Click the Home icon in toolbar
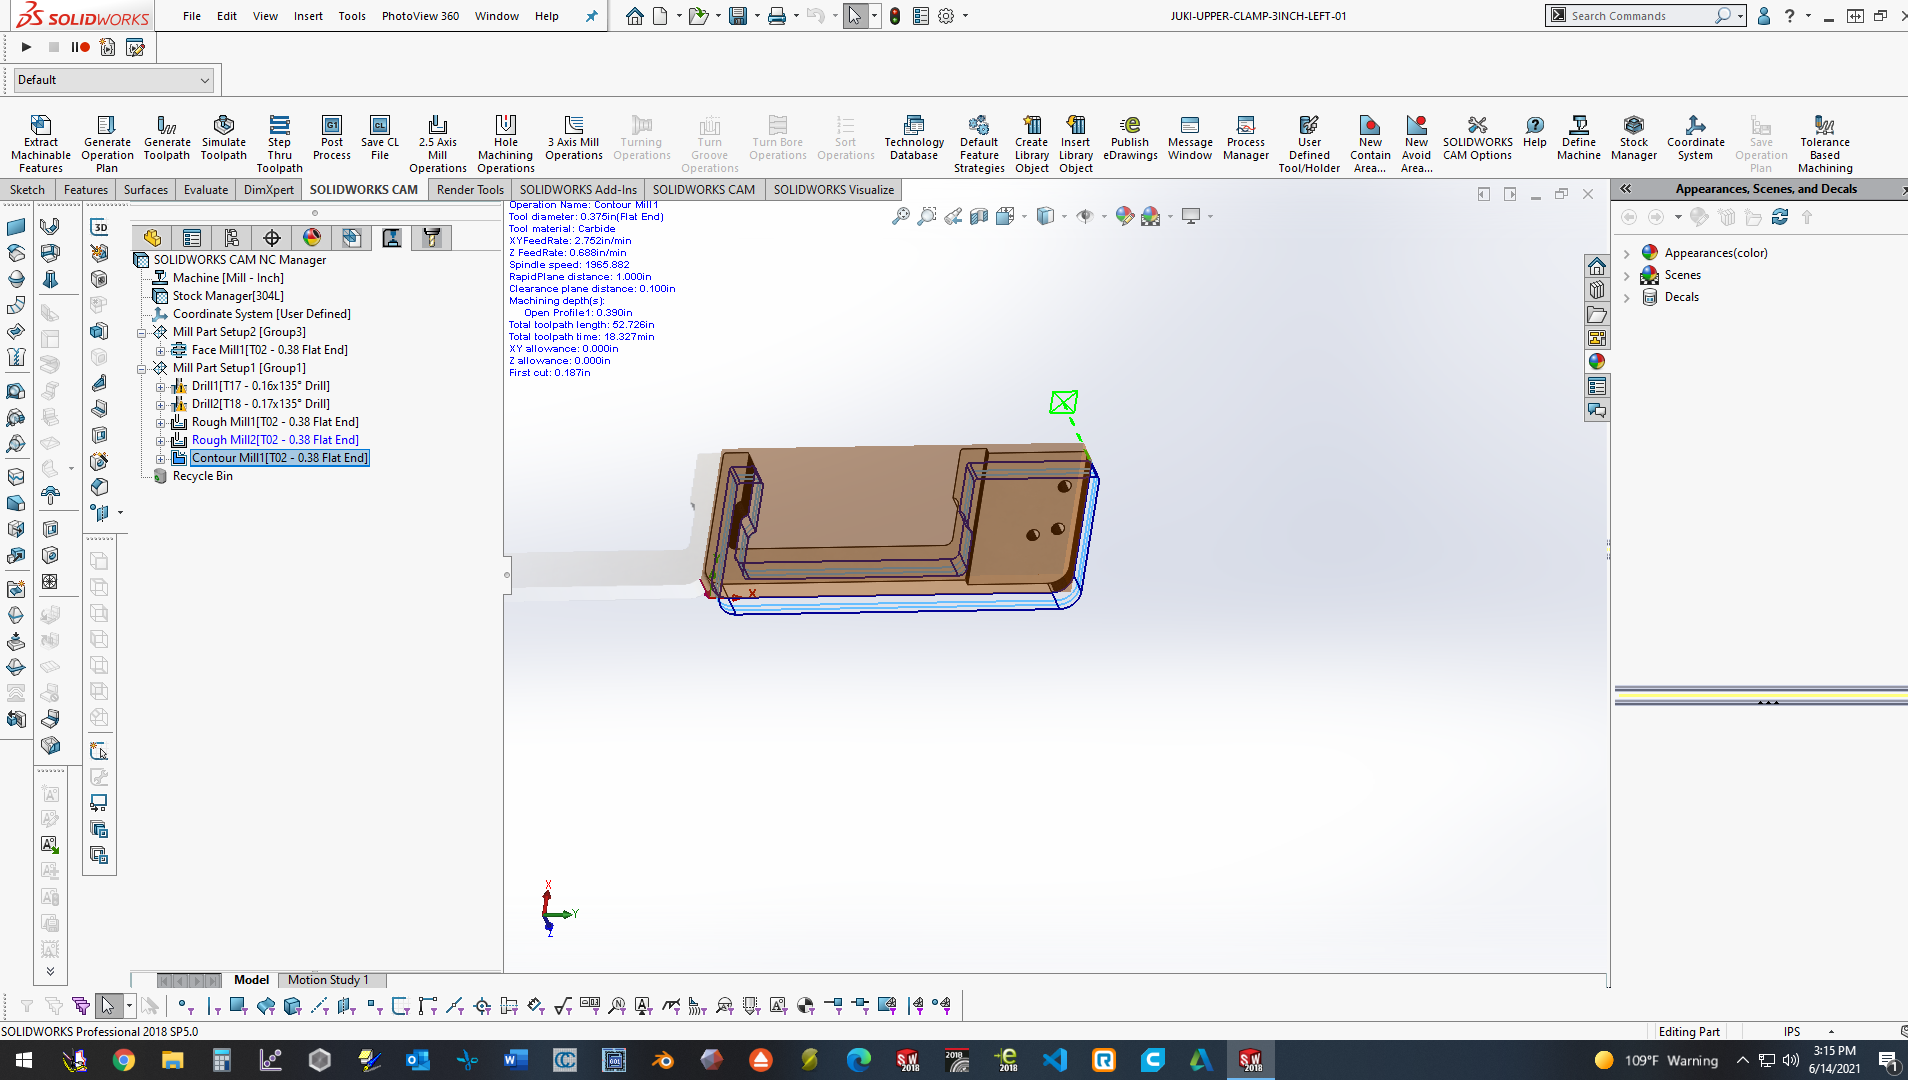The image size is (1908, 1080). 634,16
